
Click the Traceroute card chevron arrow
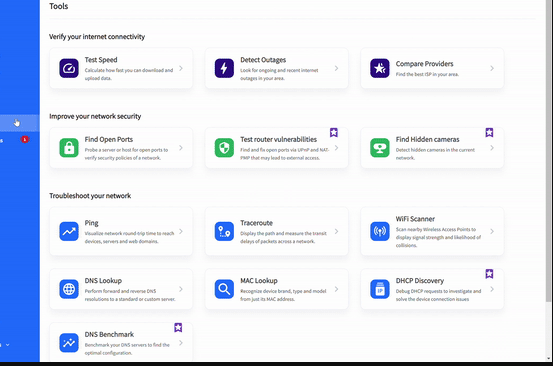click(x=336, y=231)
